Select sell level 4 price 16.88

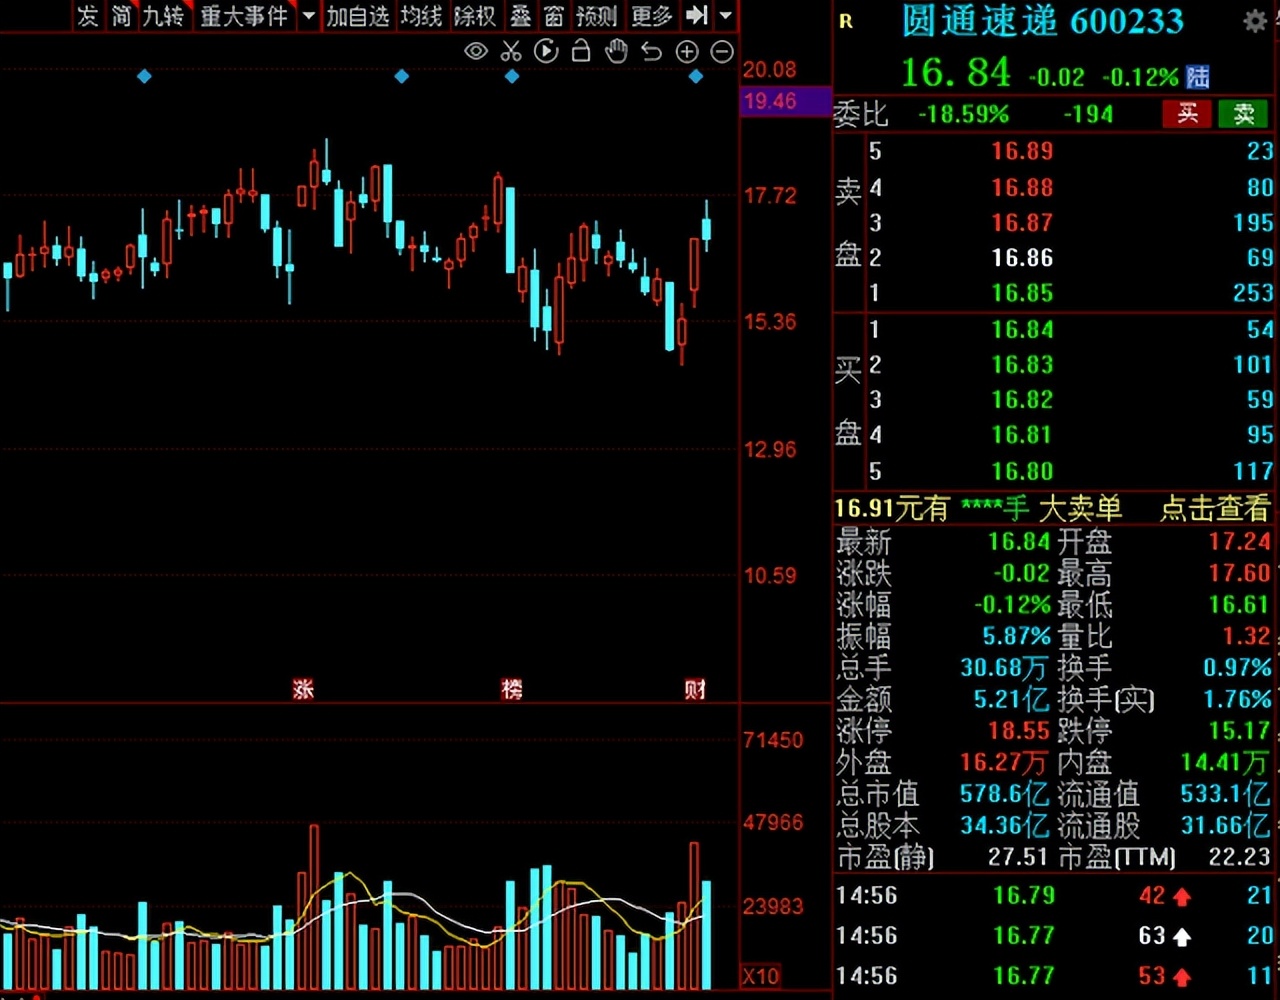[x=1022, y=187]
